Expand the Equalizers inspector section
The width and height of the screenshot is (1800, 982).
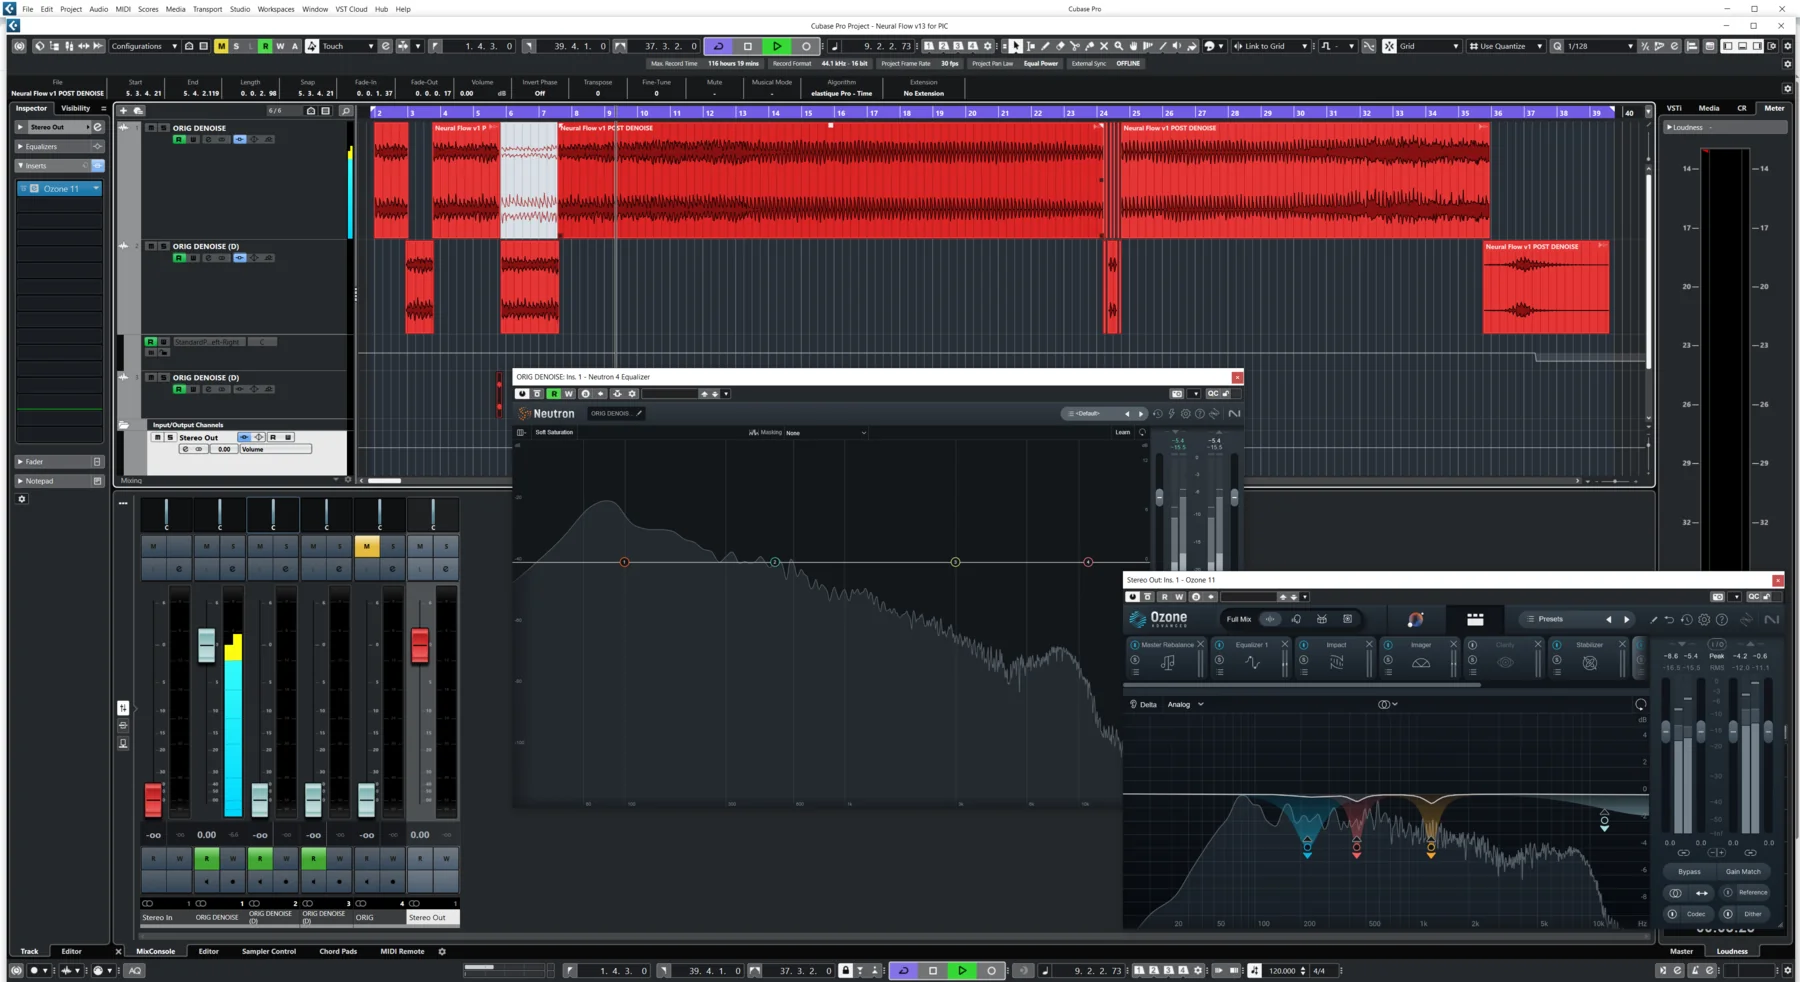[x=41, y=146]
